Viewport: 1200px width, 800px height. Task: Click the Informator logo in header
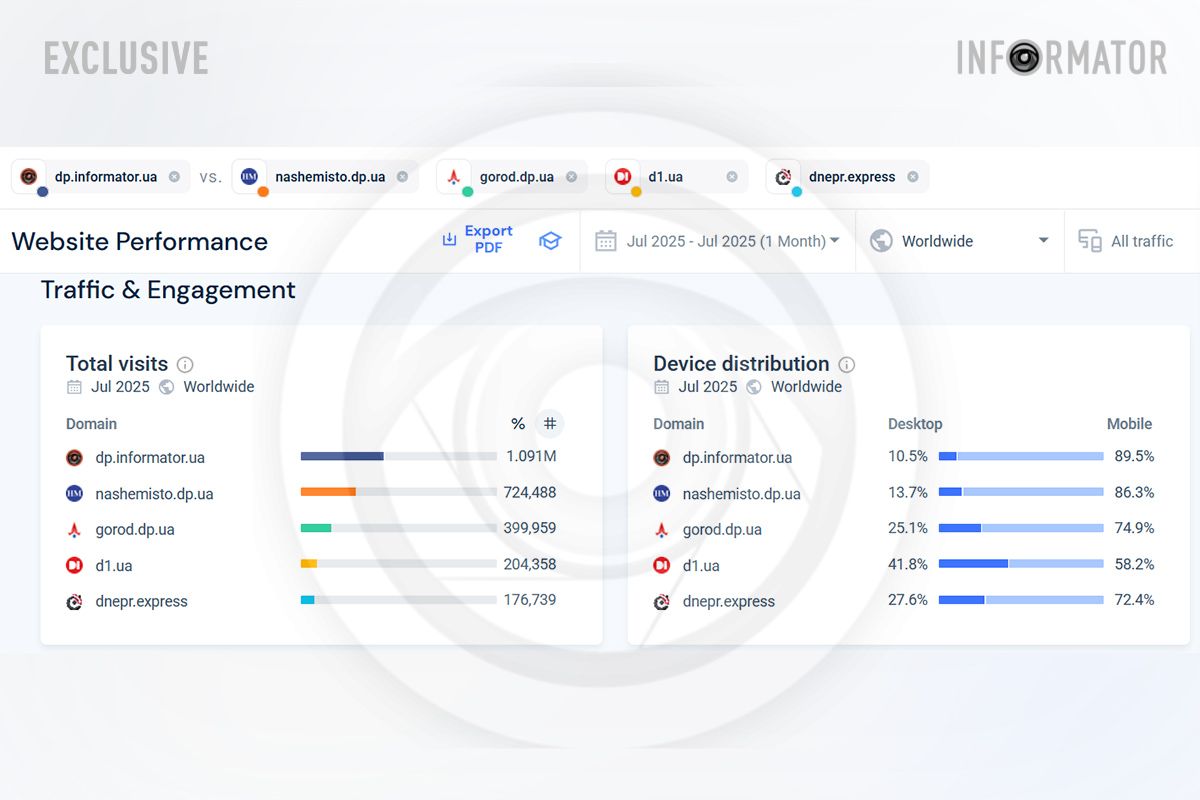click(1061, 58)
